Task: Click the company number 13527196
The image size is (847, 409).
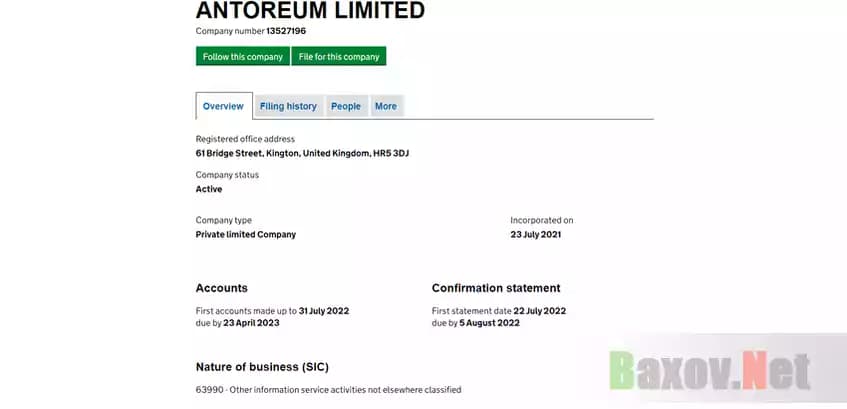Action: pos(286,31)
